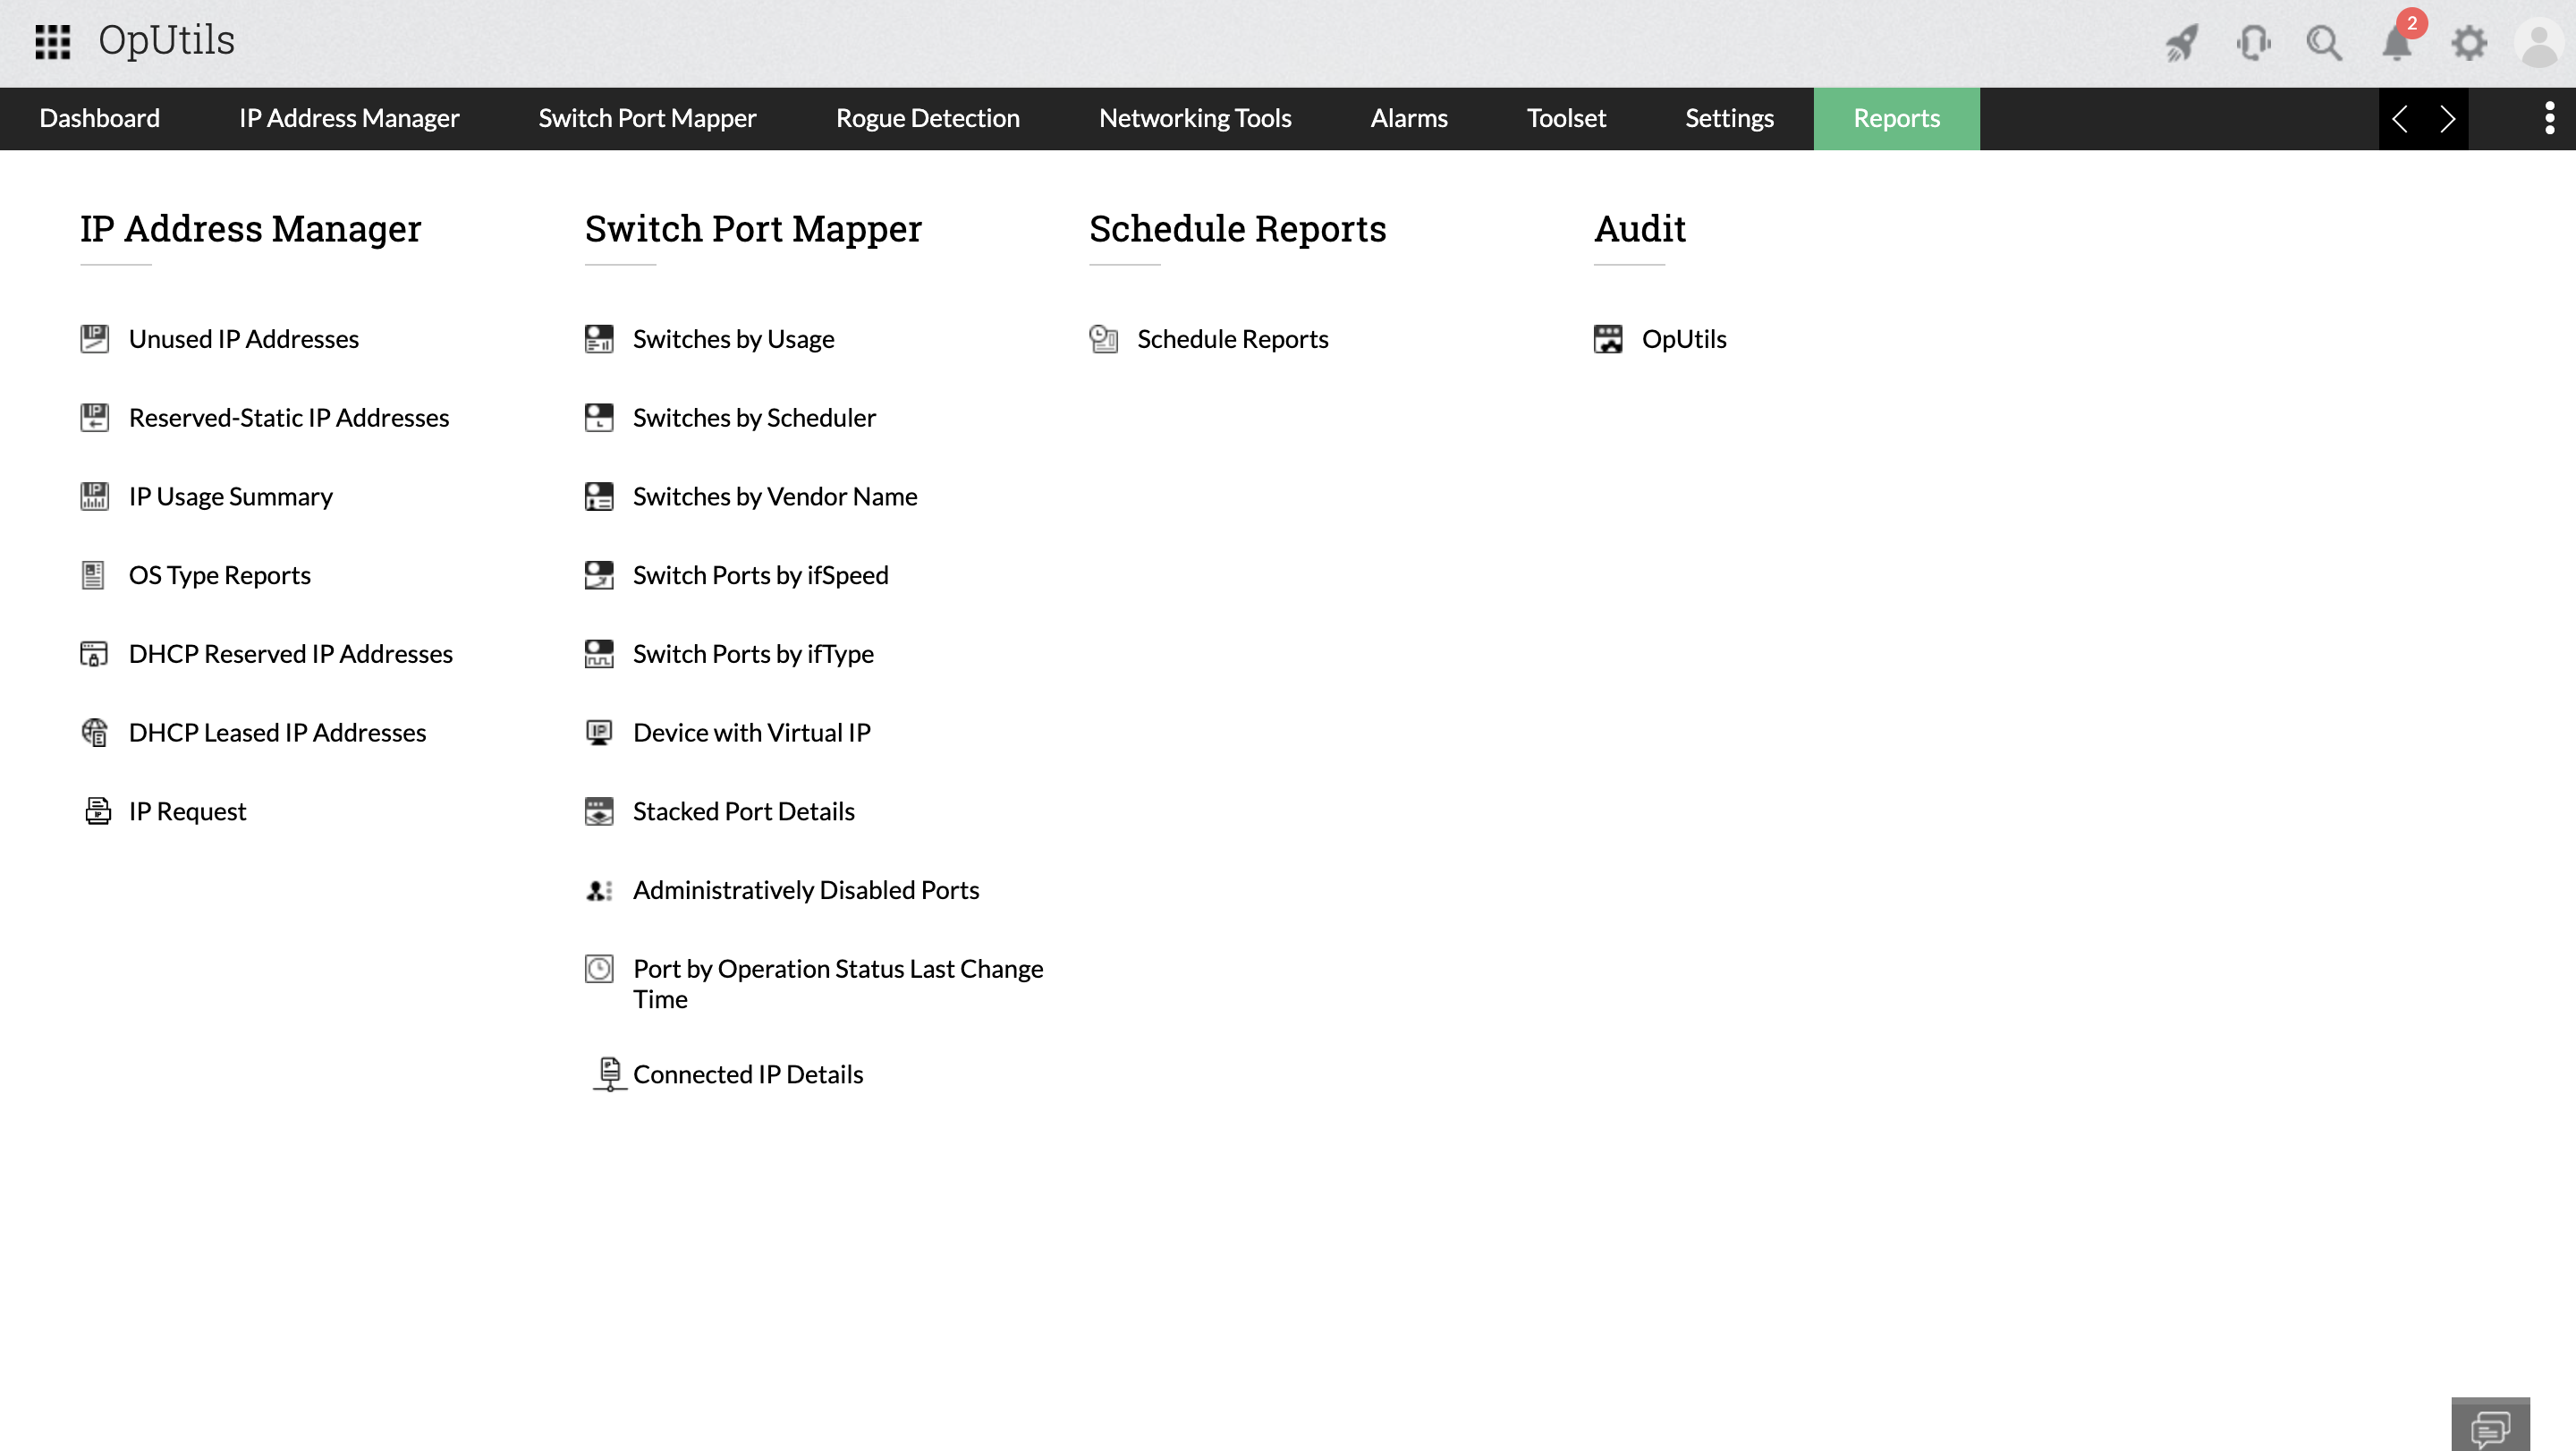
Task: Expand the IP Address Manager menu section
Action: (250, 226)
